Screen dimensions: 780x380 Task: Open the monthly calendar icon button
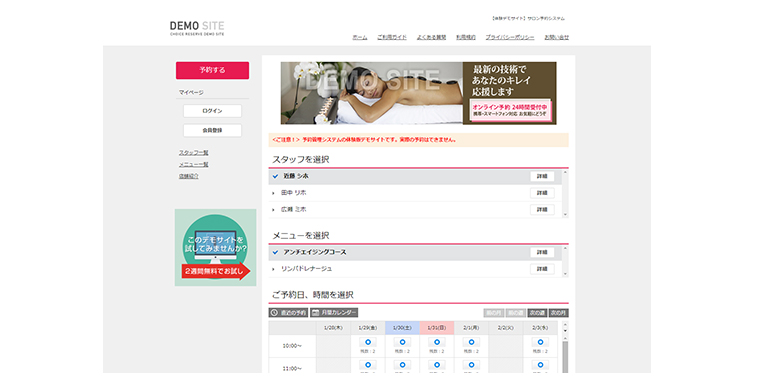point(334,313)
